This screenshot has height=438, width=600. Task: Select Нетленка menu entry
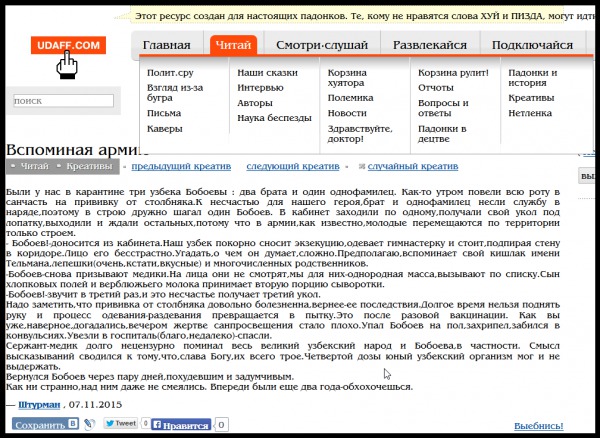530,113
